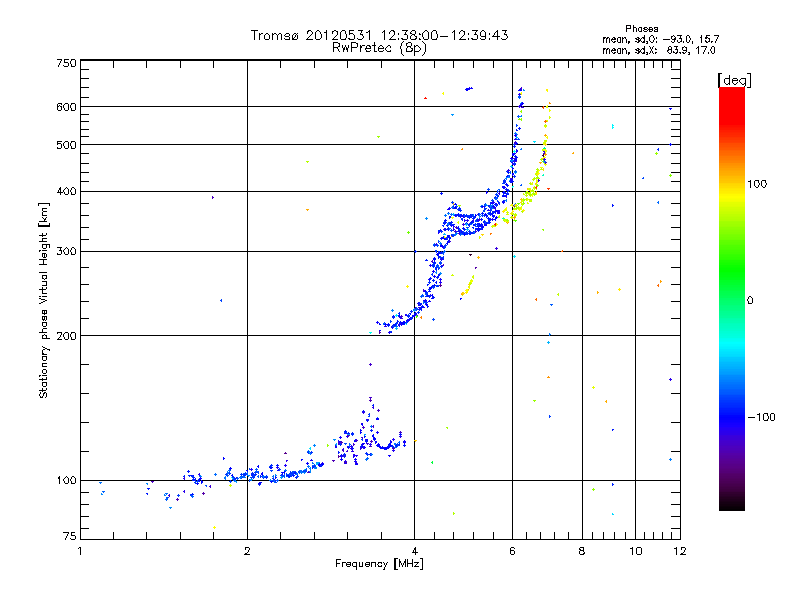Click the '2' x-axis tick label
This screenshot has width=800, height=600.
(x=247, y=551)
